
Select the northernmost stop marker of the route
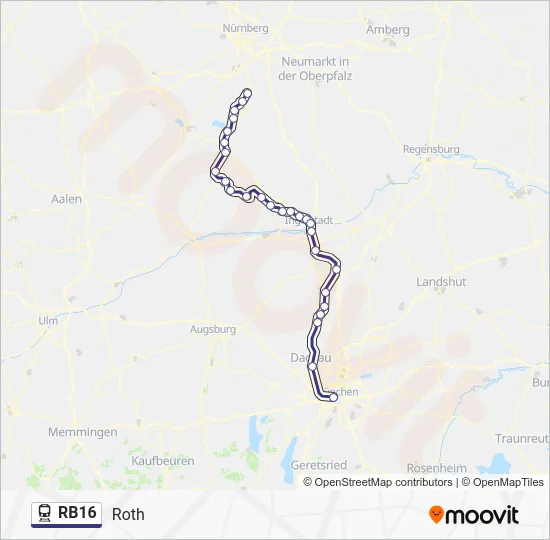[x=247, y=93]
